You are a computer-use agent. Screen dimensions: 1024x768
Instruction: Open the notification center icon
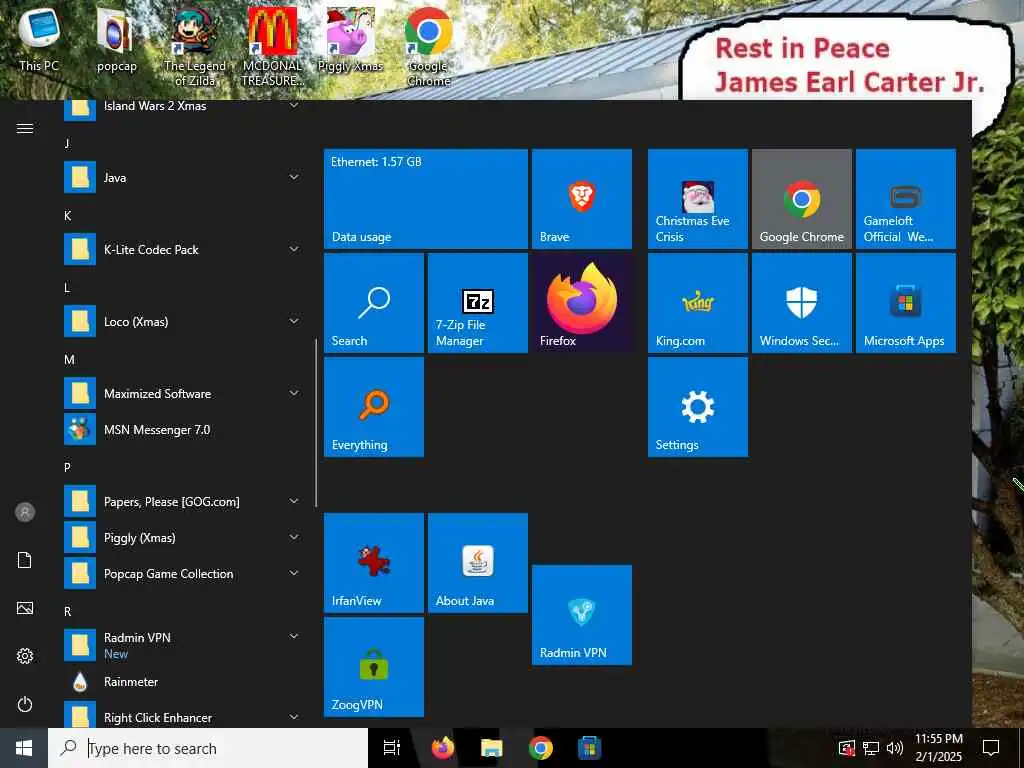click(x=991, y=748)
